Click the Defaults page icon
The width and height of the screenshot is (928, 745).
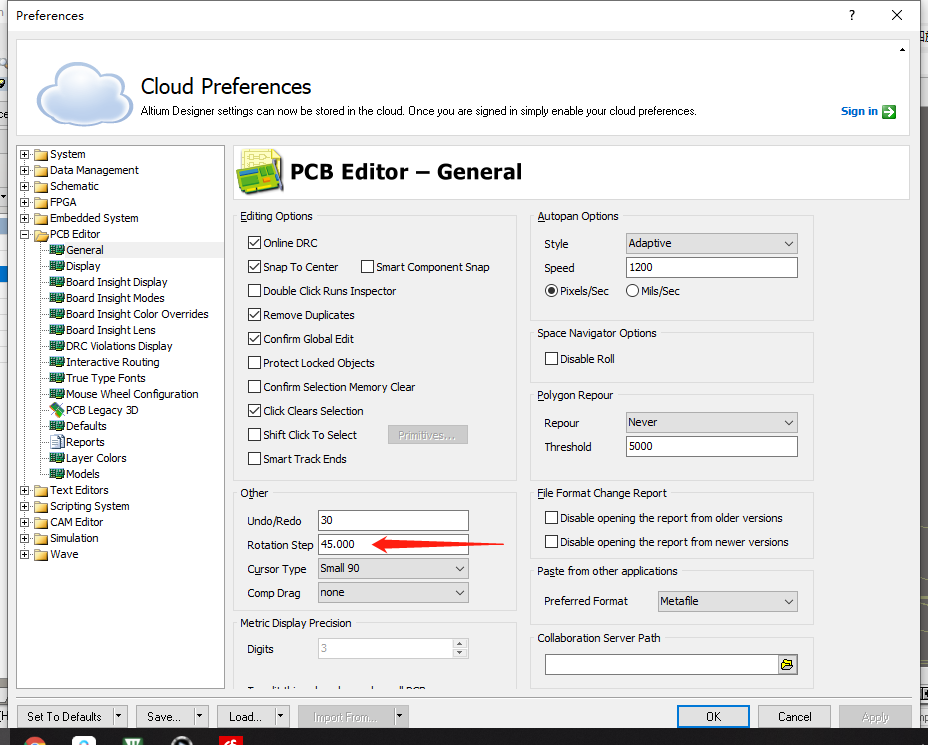(57, 425)
